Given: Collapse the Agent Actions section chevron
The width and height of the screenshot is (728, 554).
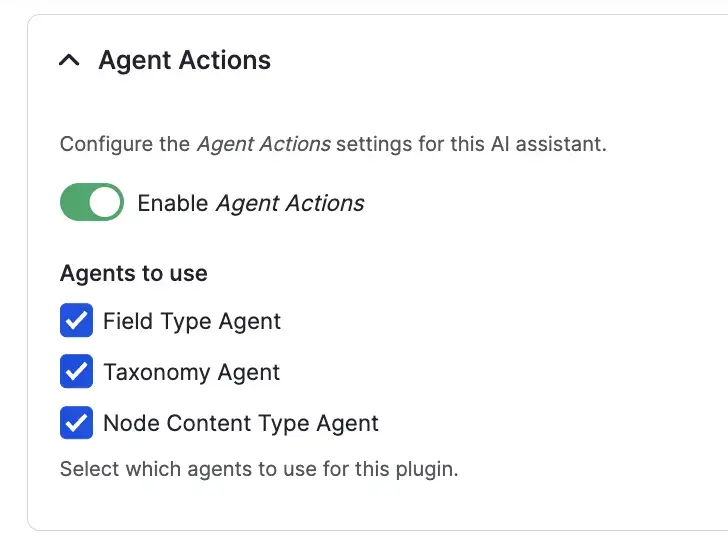Looking at the screenshot, I should pyautogui.click(x=69, y=61).
